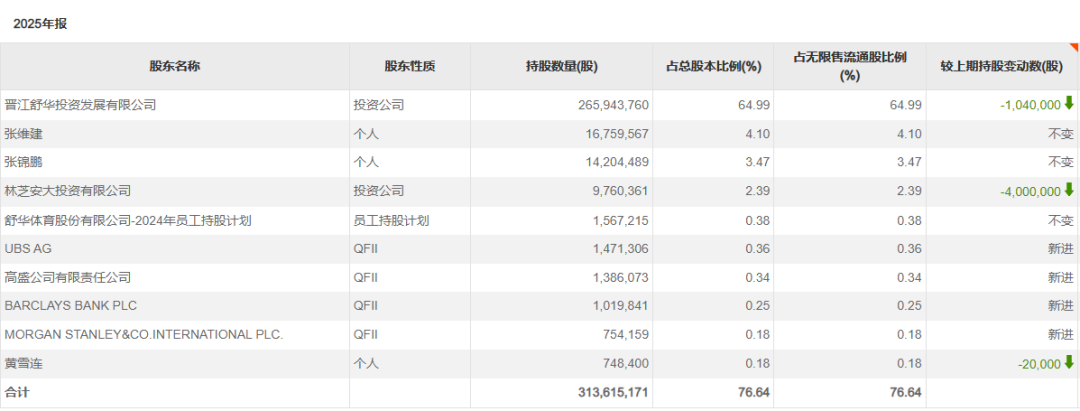Open MORGAN STANLEY&CO.INTERNATIONAL PLC. entry
Image resolution: width=1080 pixels, height=411 pixels.
click(x=144, y=335)
